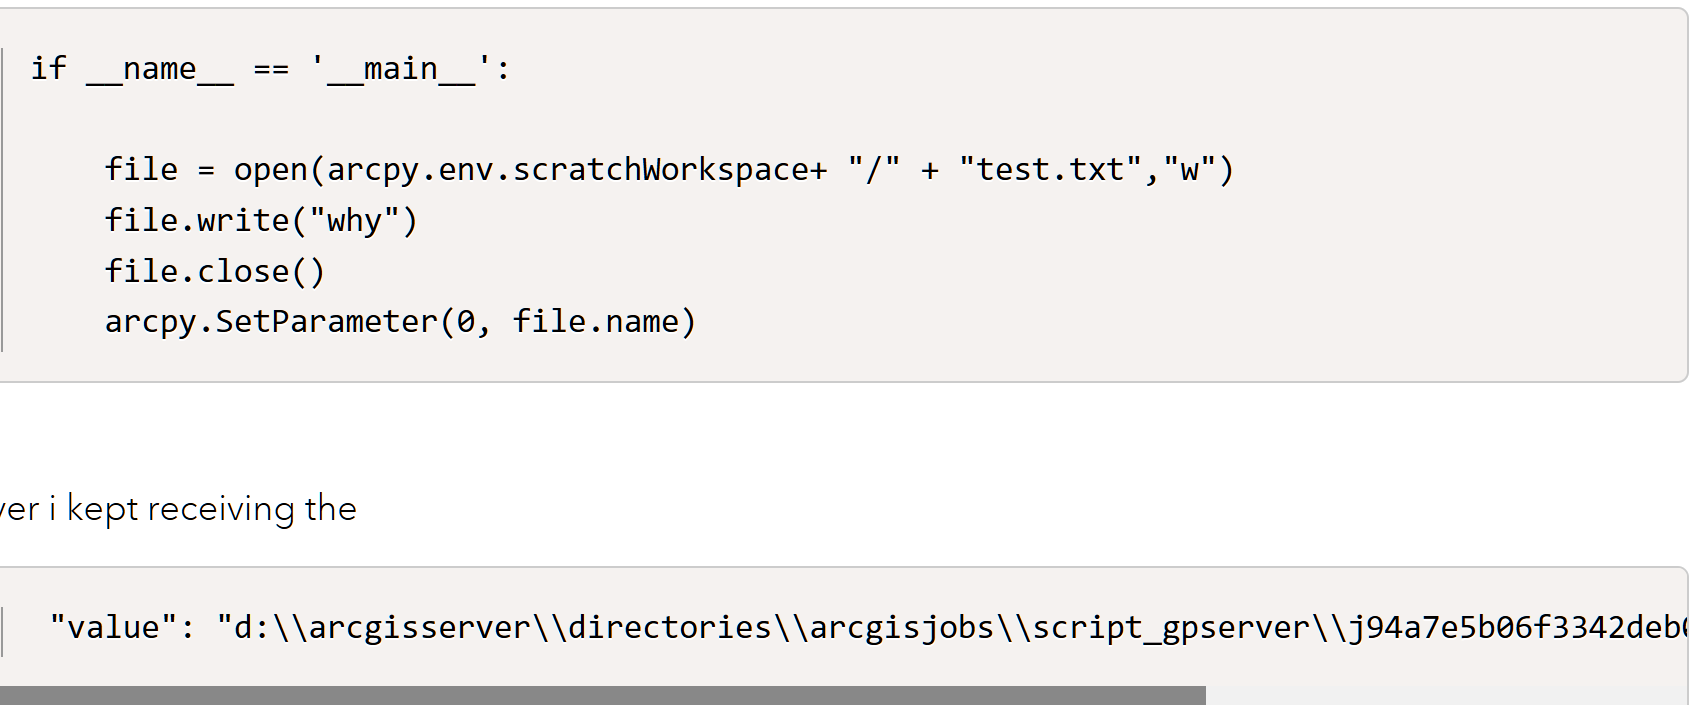Click the horizontal scrollbar thumb under value block
This screenshot has width=1707, height=705.
click(x=603, y=695)
